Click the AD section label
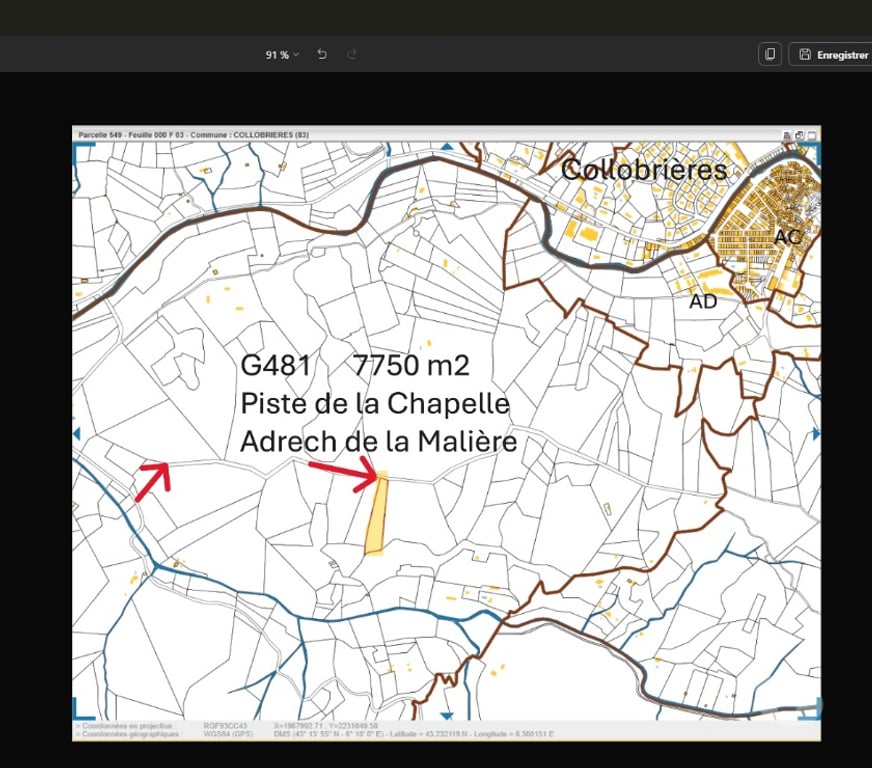The image size is (872, 768). [x=703, y=301]
